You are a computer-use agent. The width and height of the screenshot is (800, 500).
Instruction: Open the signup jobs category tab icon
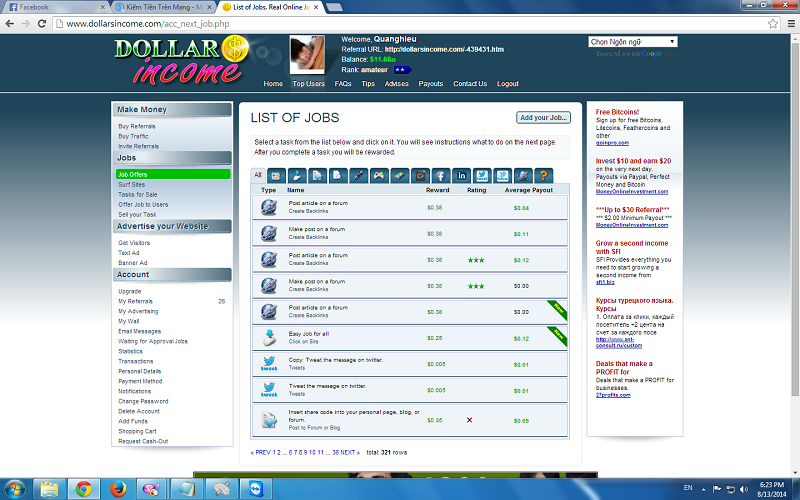[276, 176]
